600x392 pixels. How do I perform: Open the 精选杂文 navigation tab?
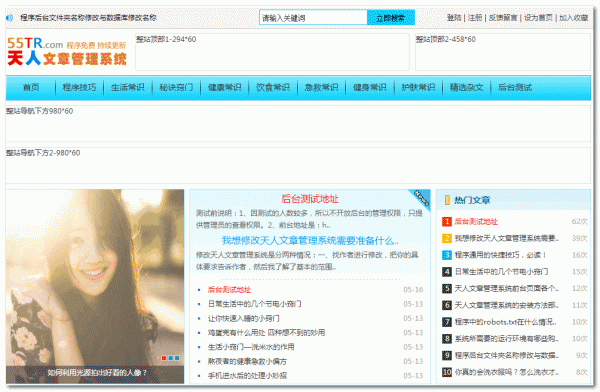pos(466,87)
